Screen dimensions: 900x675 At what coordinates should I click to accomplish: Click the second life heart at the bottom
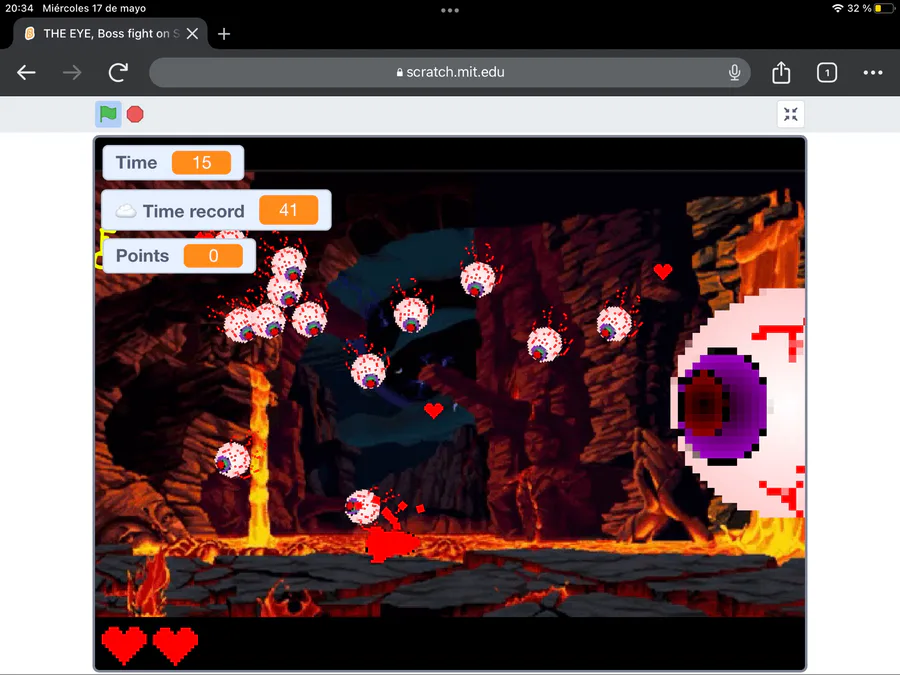coord(176,645)
